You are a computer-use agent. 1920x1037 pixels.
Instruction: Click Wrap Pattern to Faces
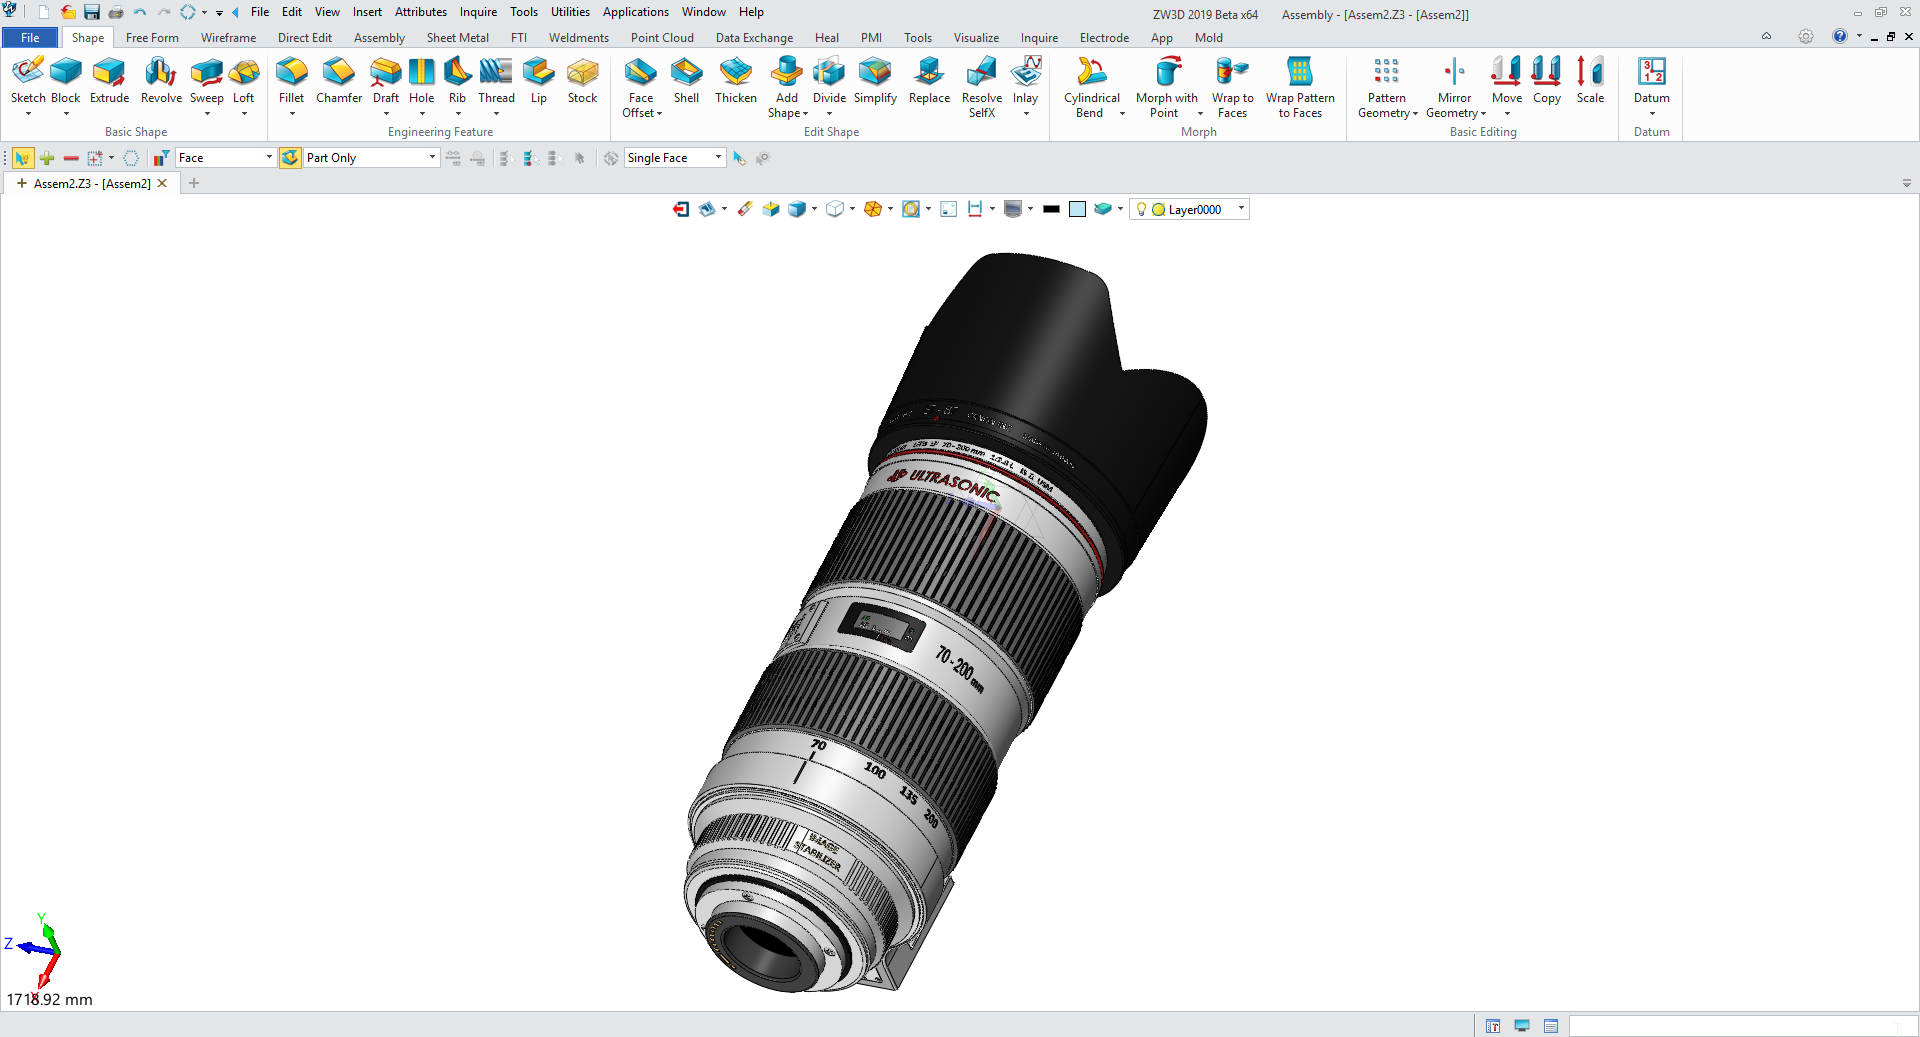coord(1300,86)
